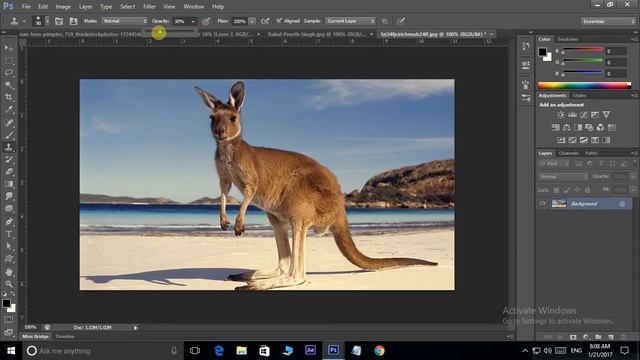Screen dimensions: 640x360
Task: Open File Explorer from the taskbar
Action: click(x=242, y=351)
